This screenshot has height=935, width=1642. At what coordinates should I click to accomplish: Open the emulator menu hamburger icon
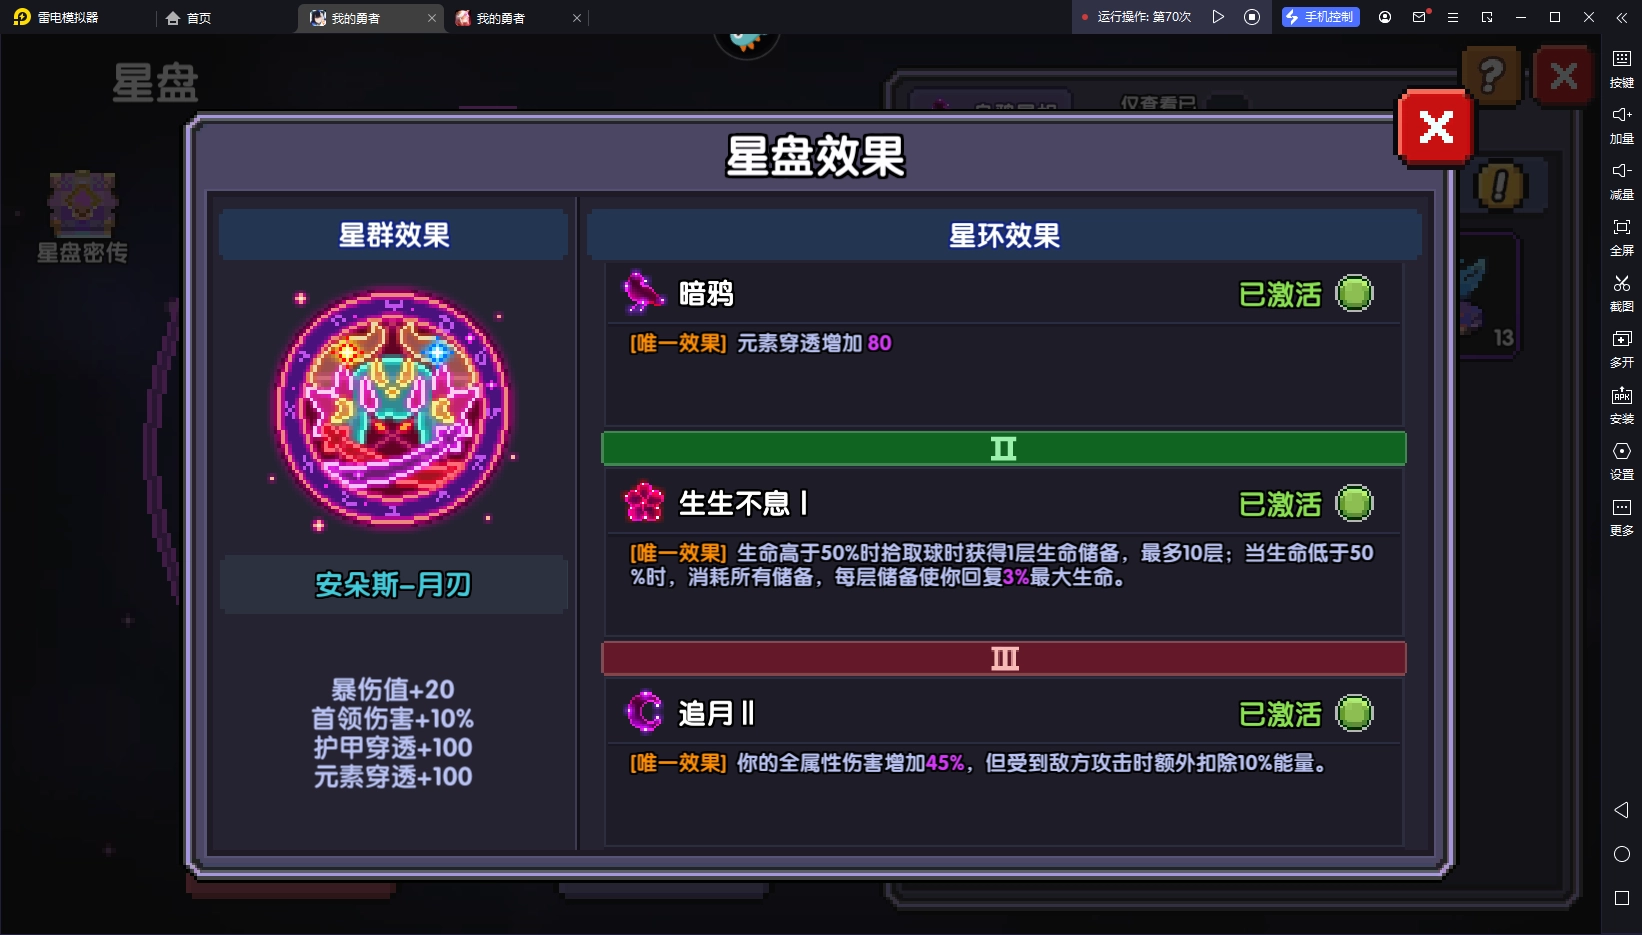1453,17
